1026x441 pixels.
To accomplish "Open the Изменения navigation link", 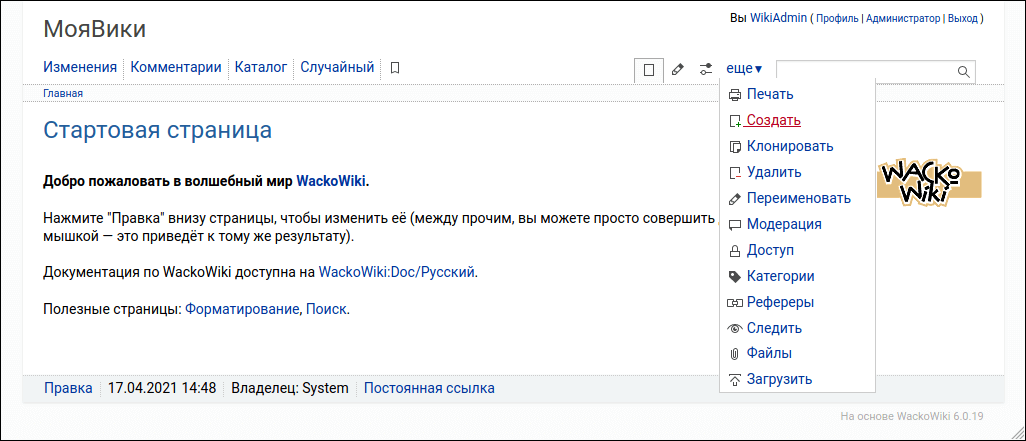I will [80, 68].
